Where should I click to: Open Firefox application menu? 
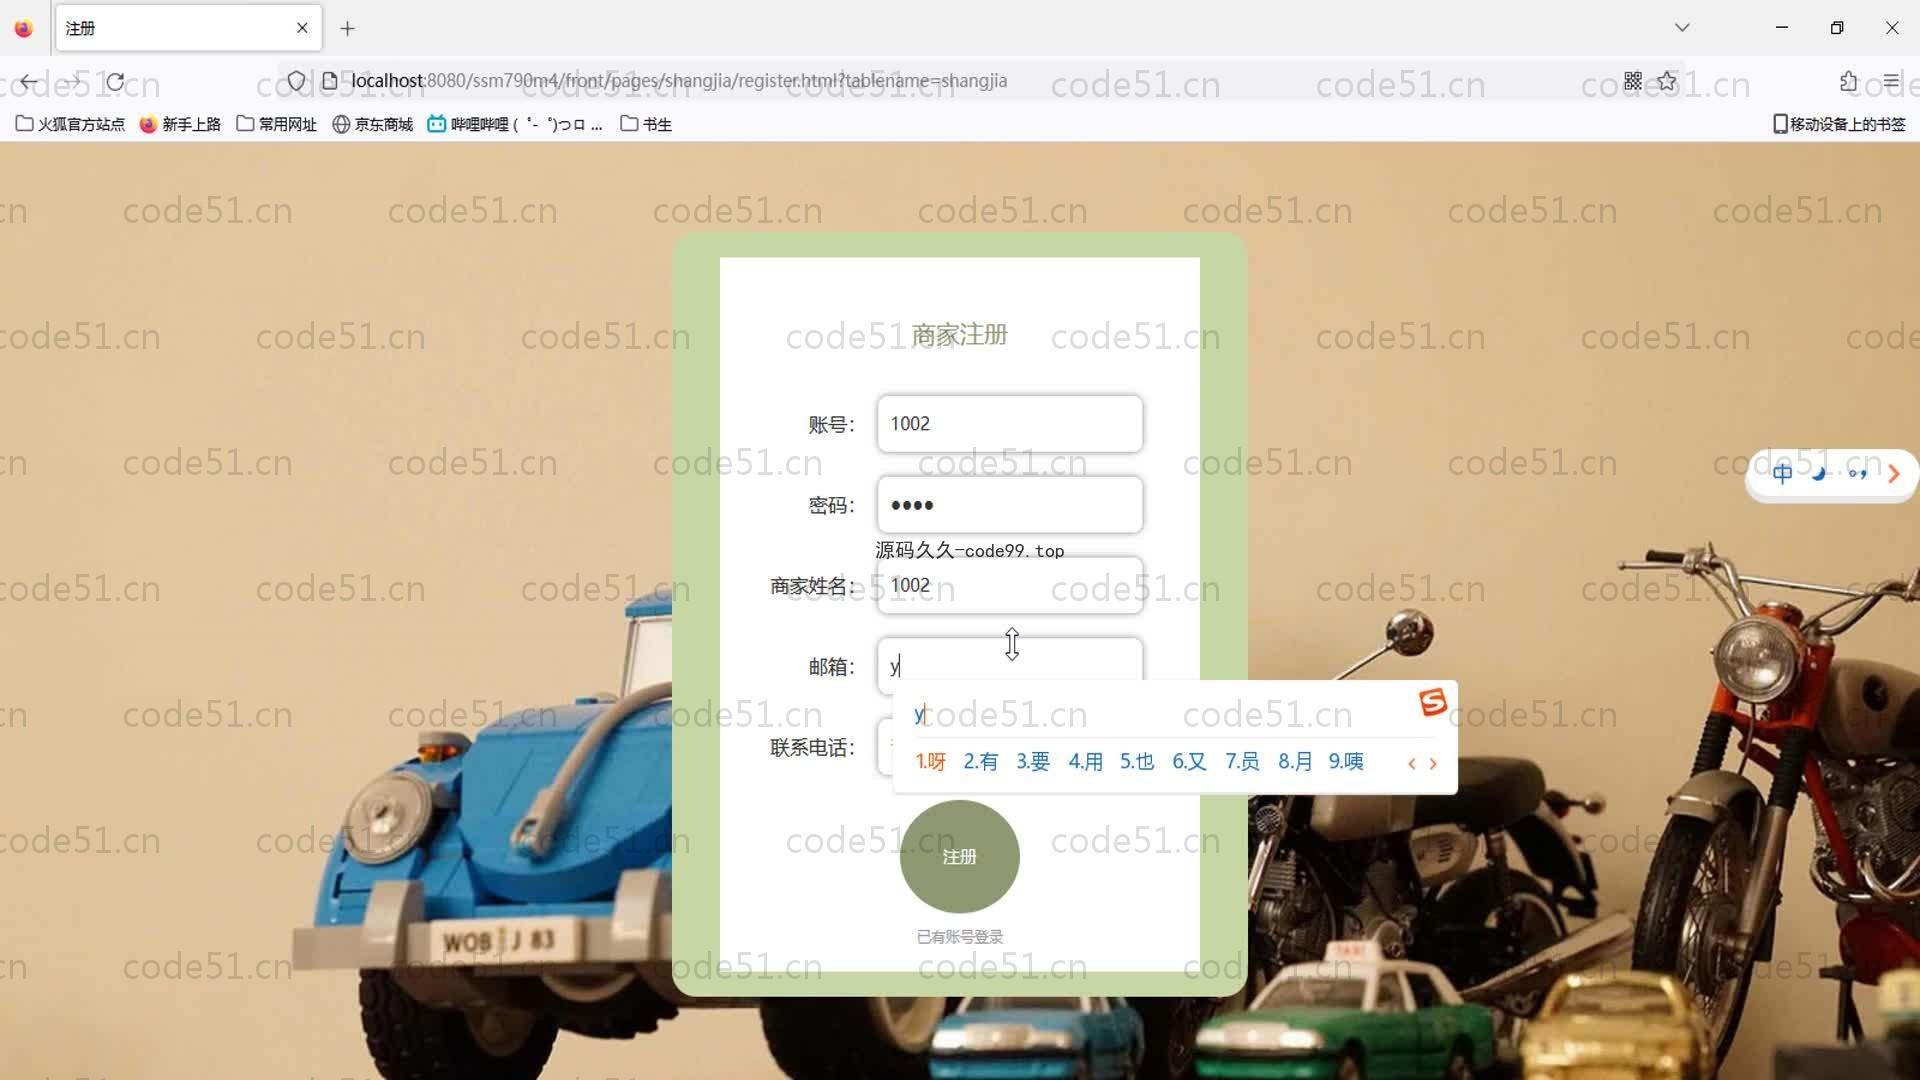(1891, 81)
